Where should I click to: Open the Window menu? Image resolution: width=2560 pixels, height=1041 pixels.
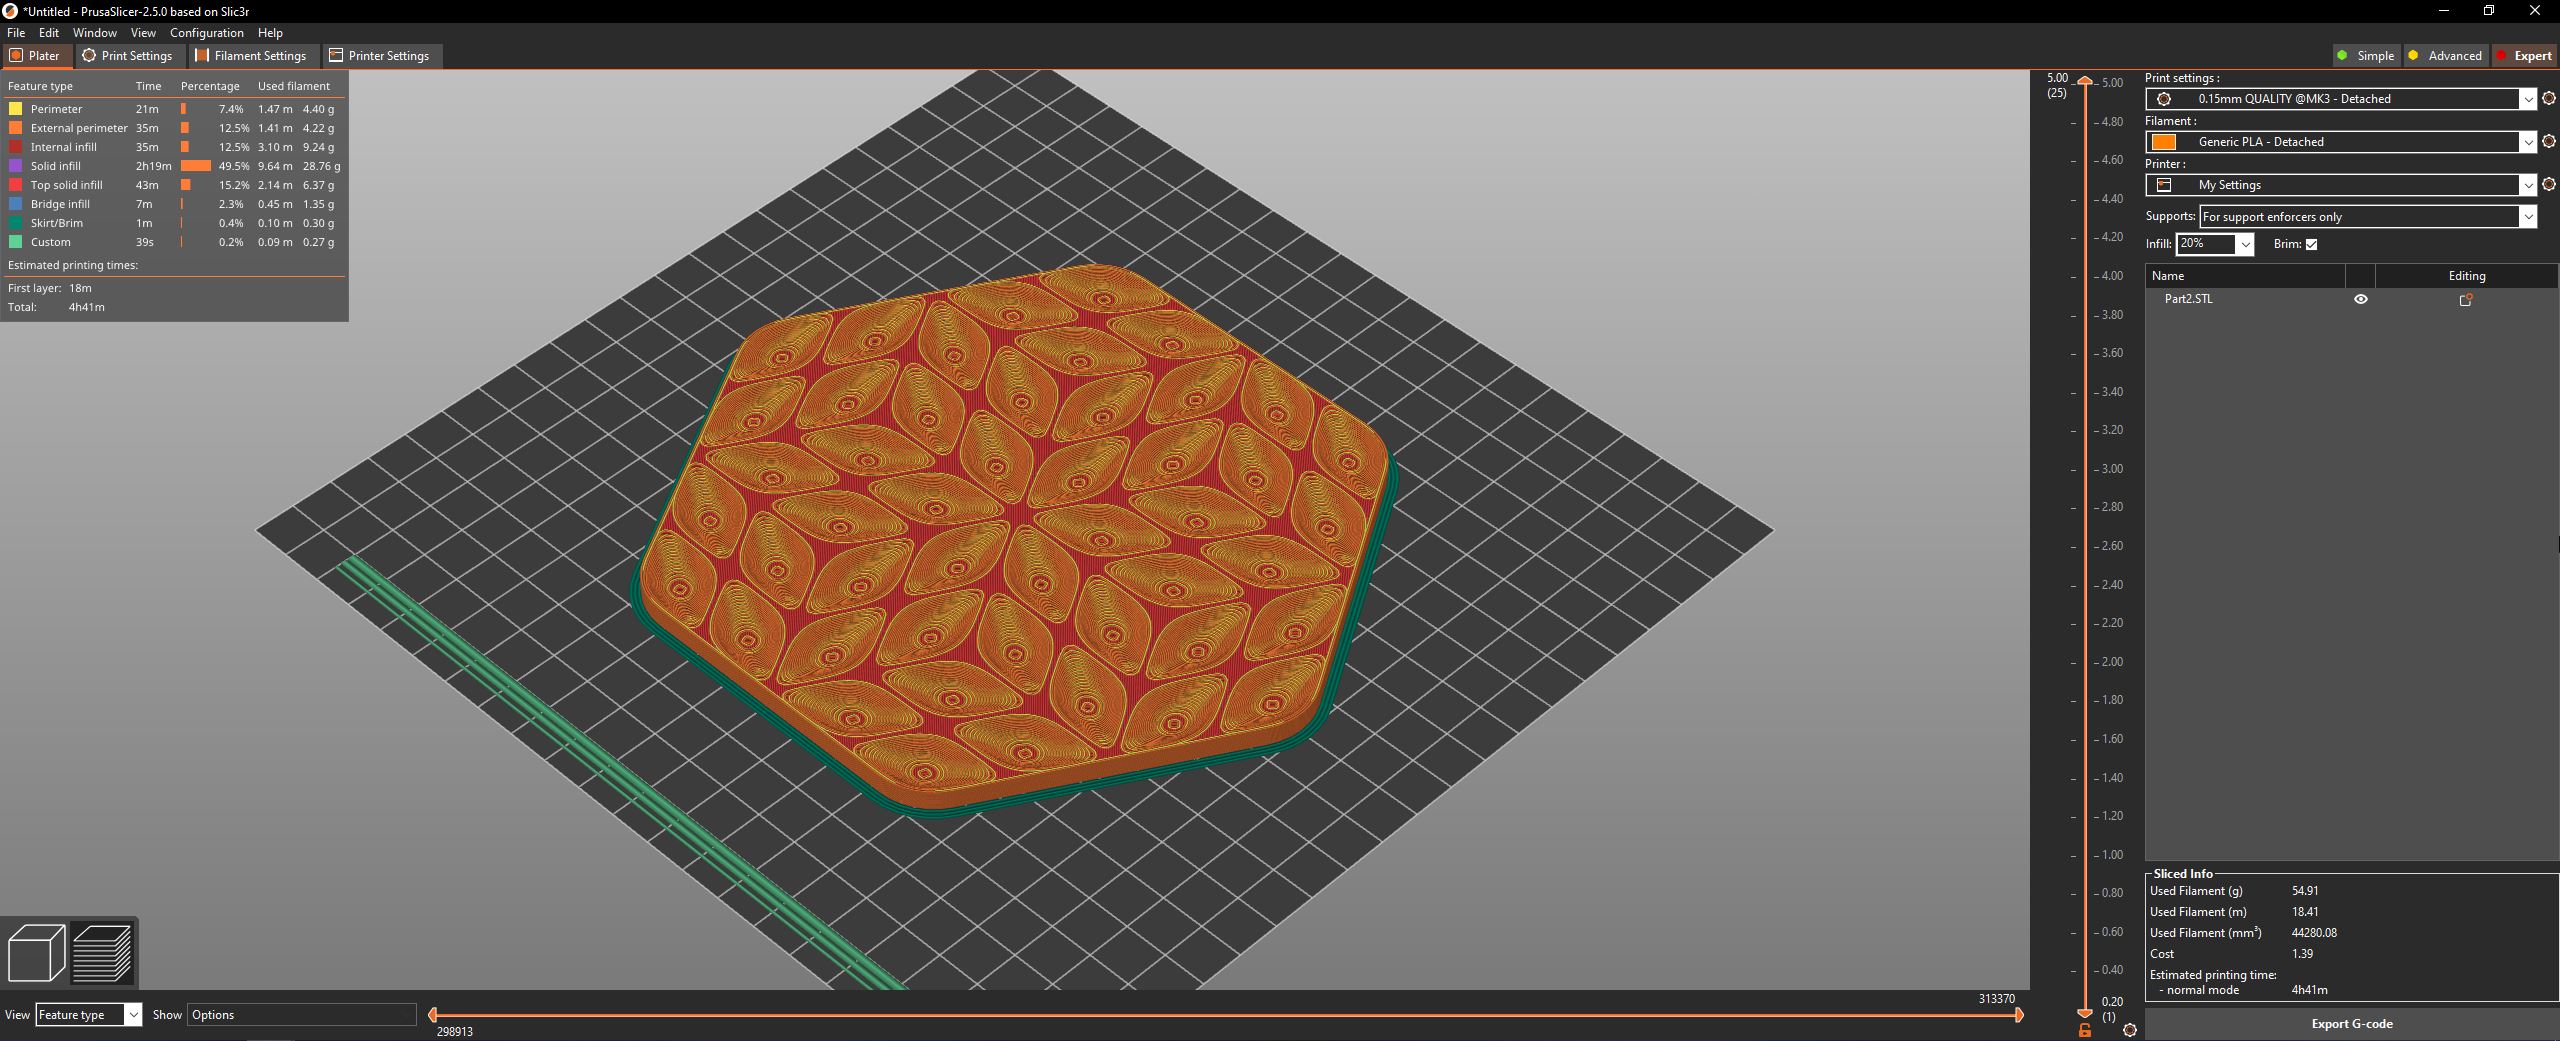[95, 33]
